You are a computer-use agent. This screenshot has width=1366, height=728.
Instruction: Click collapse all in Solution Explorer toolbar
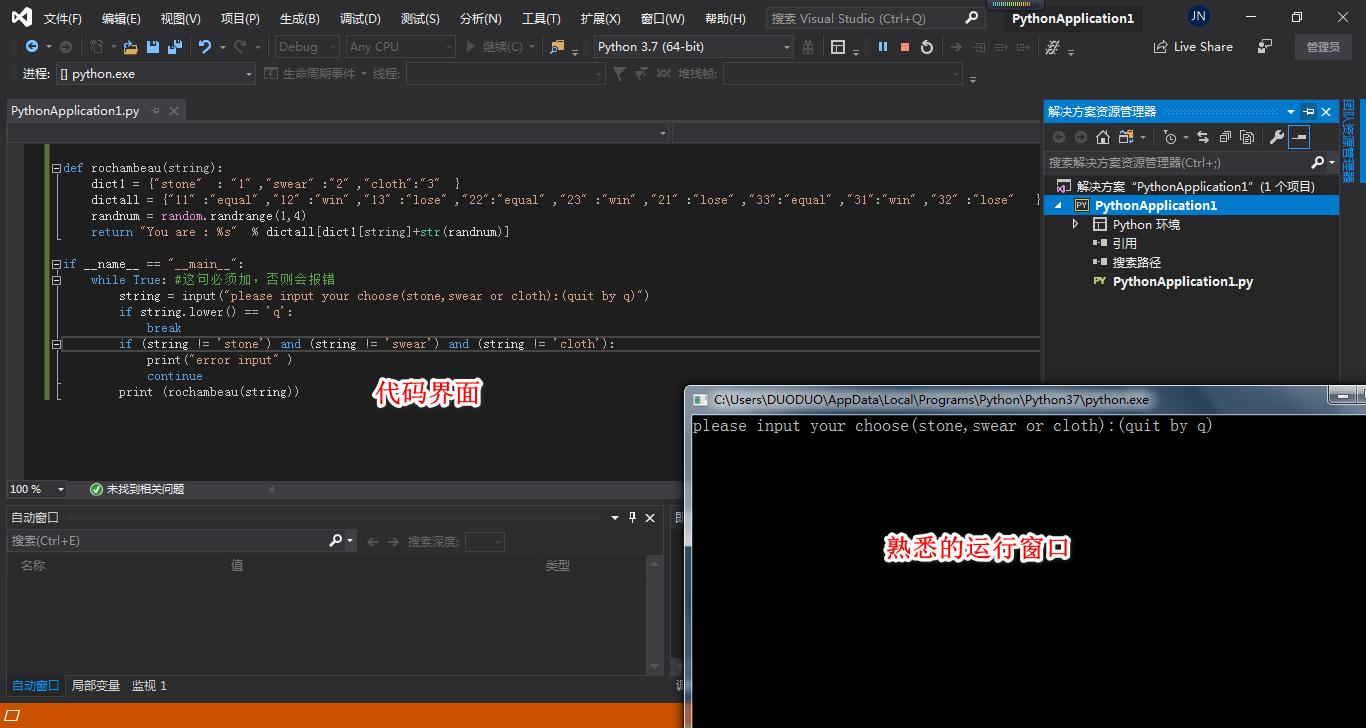[x=1225, y=137]
